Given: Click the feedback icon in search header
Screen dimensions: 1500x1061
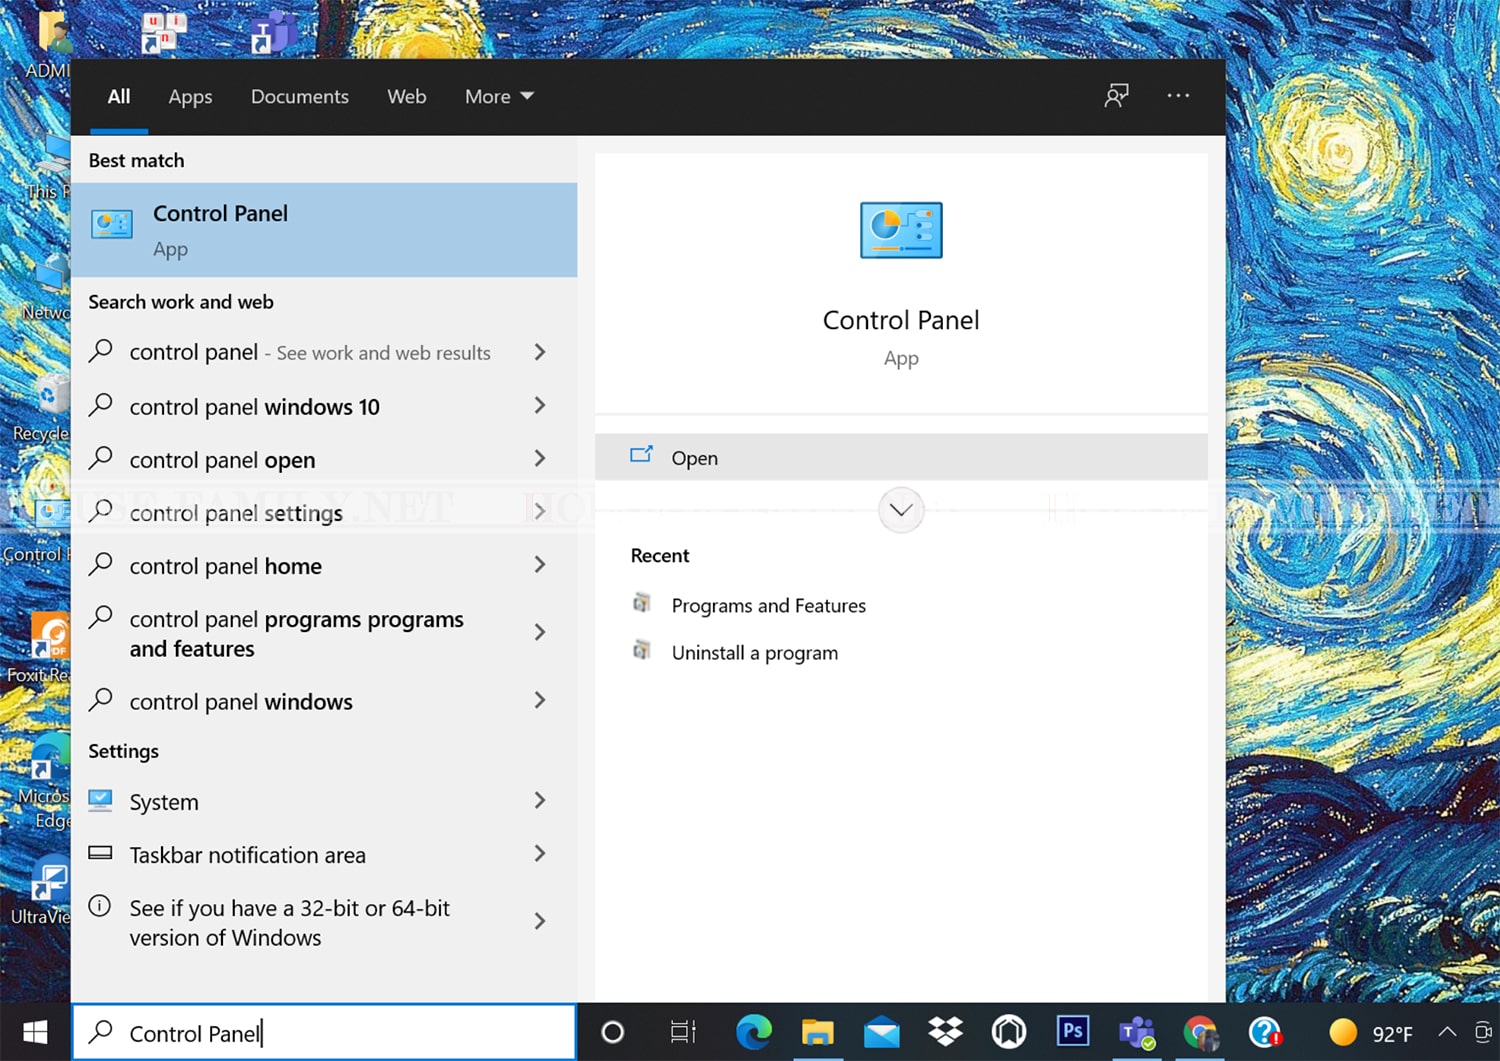Looking at the screenshot, I should pyautogui.click(x=1116, y=96).
